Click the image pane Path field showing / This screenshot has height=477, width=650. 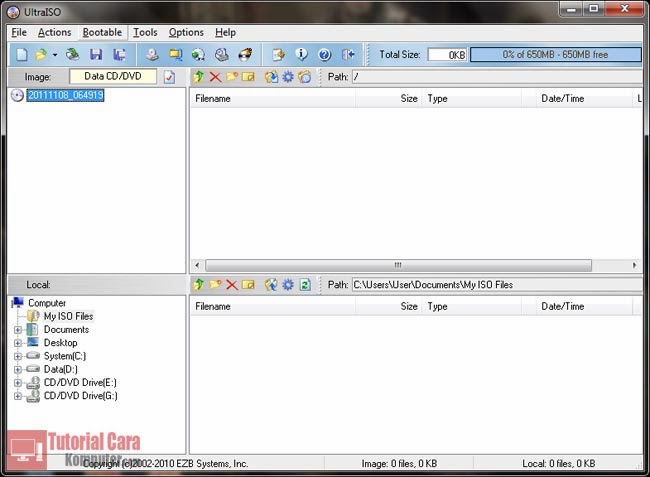497,77
